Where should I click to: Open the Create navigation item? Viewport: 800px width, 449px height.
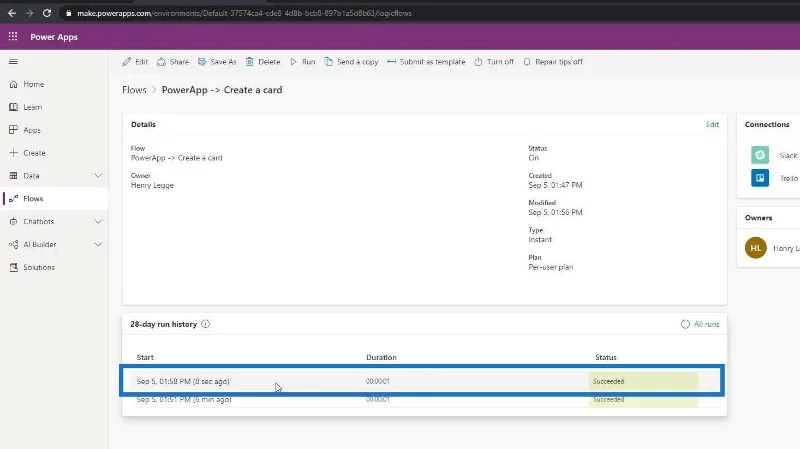tap(54, 153)
